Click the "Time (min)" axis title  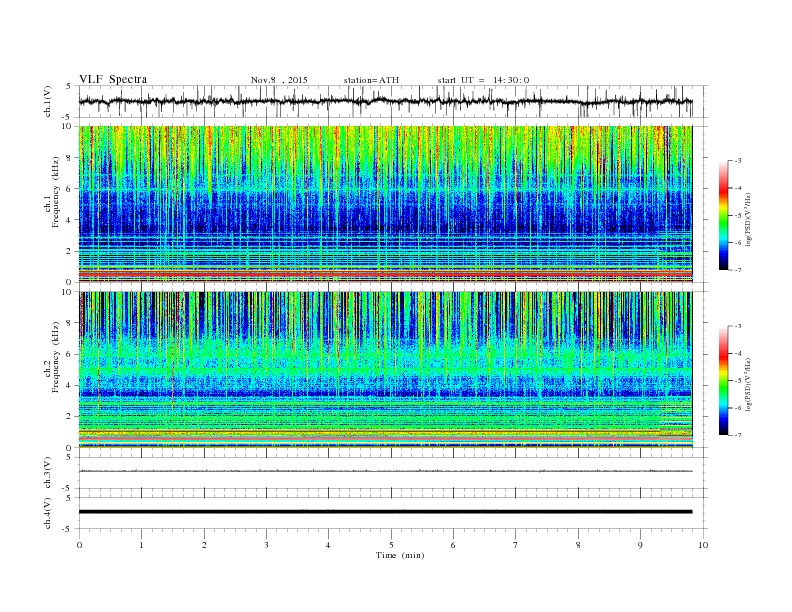(400, 555)
